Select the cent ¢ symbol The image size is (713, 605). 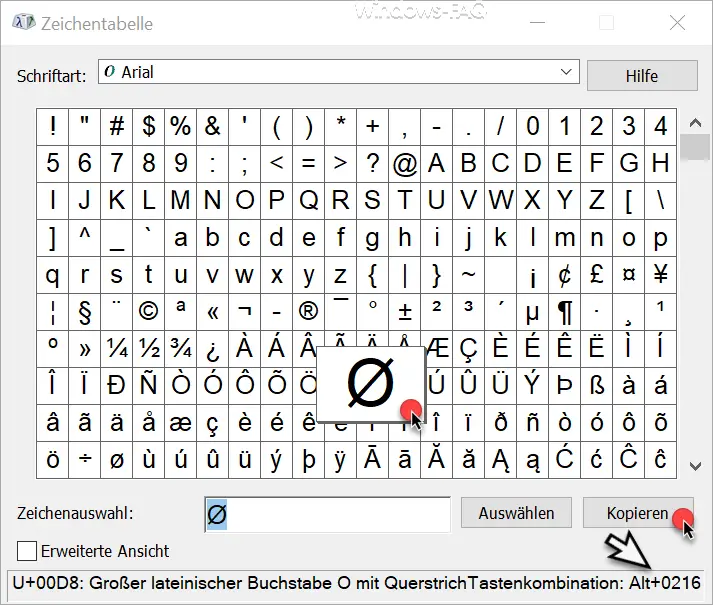pyautogui.click(x=565, y=275)
